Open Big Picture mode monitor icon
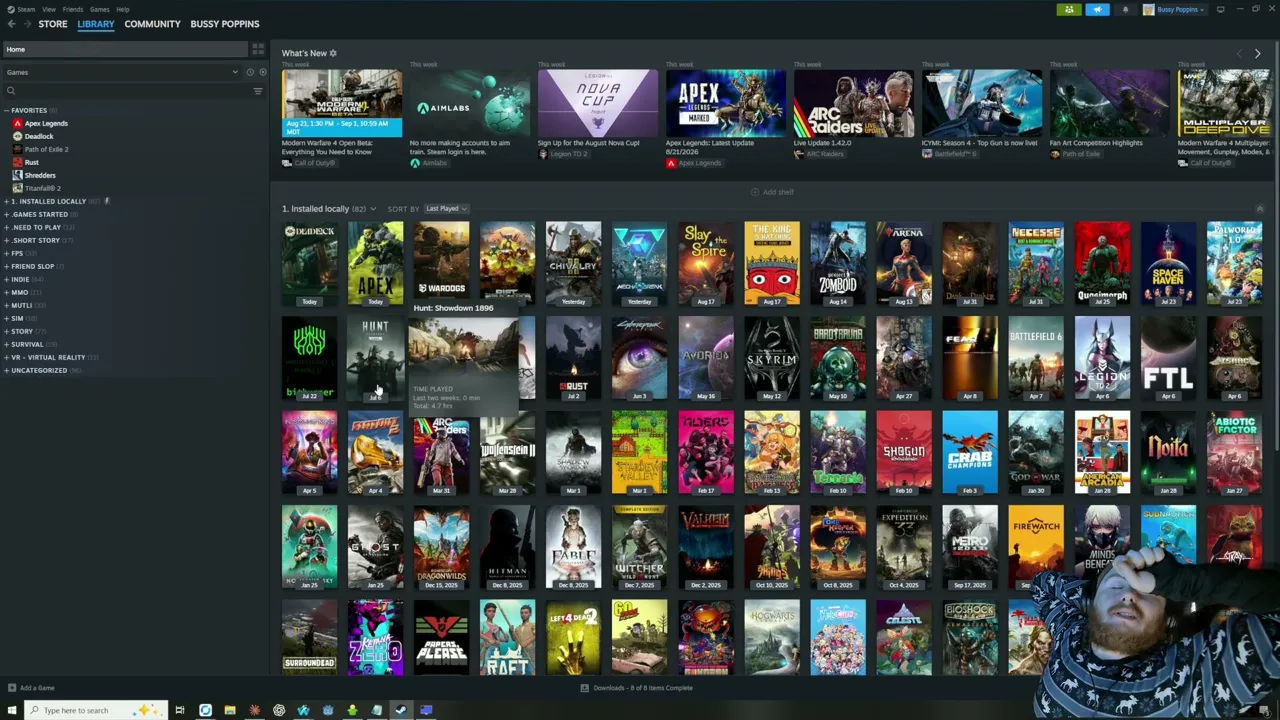The width and height of the screenshot is (1280, 720). click(1220, 10)
